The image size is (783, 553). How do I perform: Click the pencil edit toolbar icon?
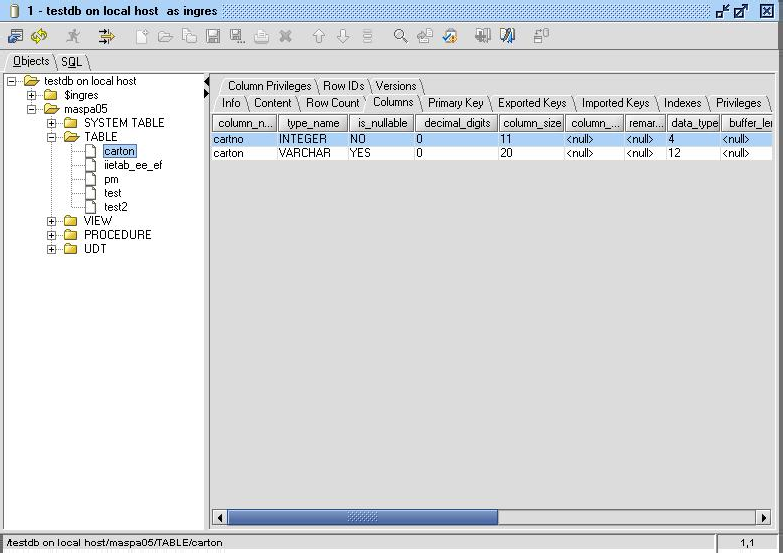click(507, 36)
